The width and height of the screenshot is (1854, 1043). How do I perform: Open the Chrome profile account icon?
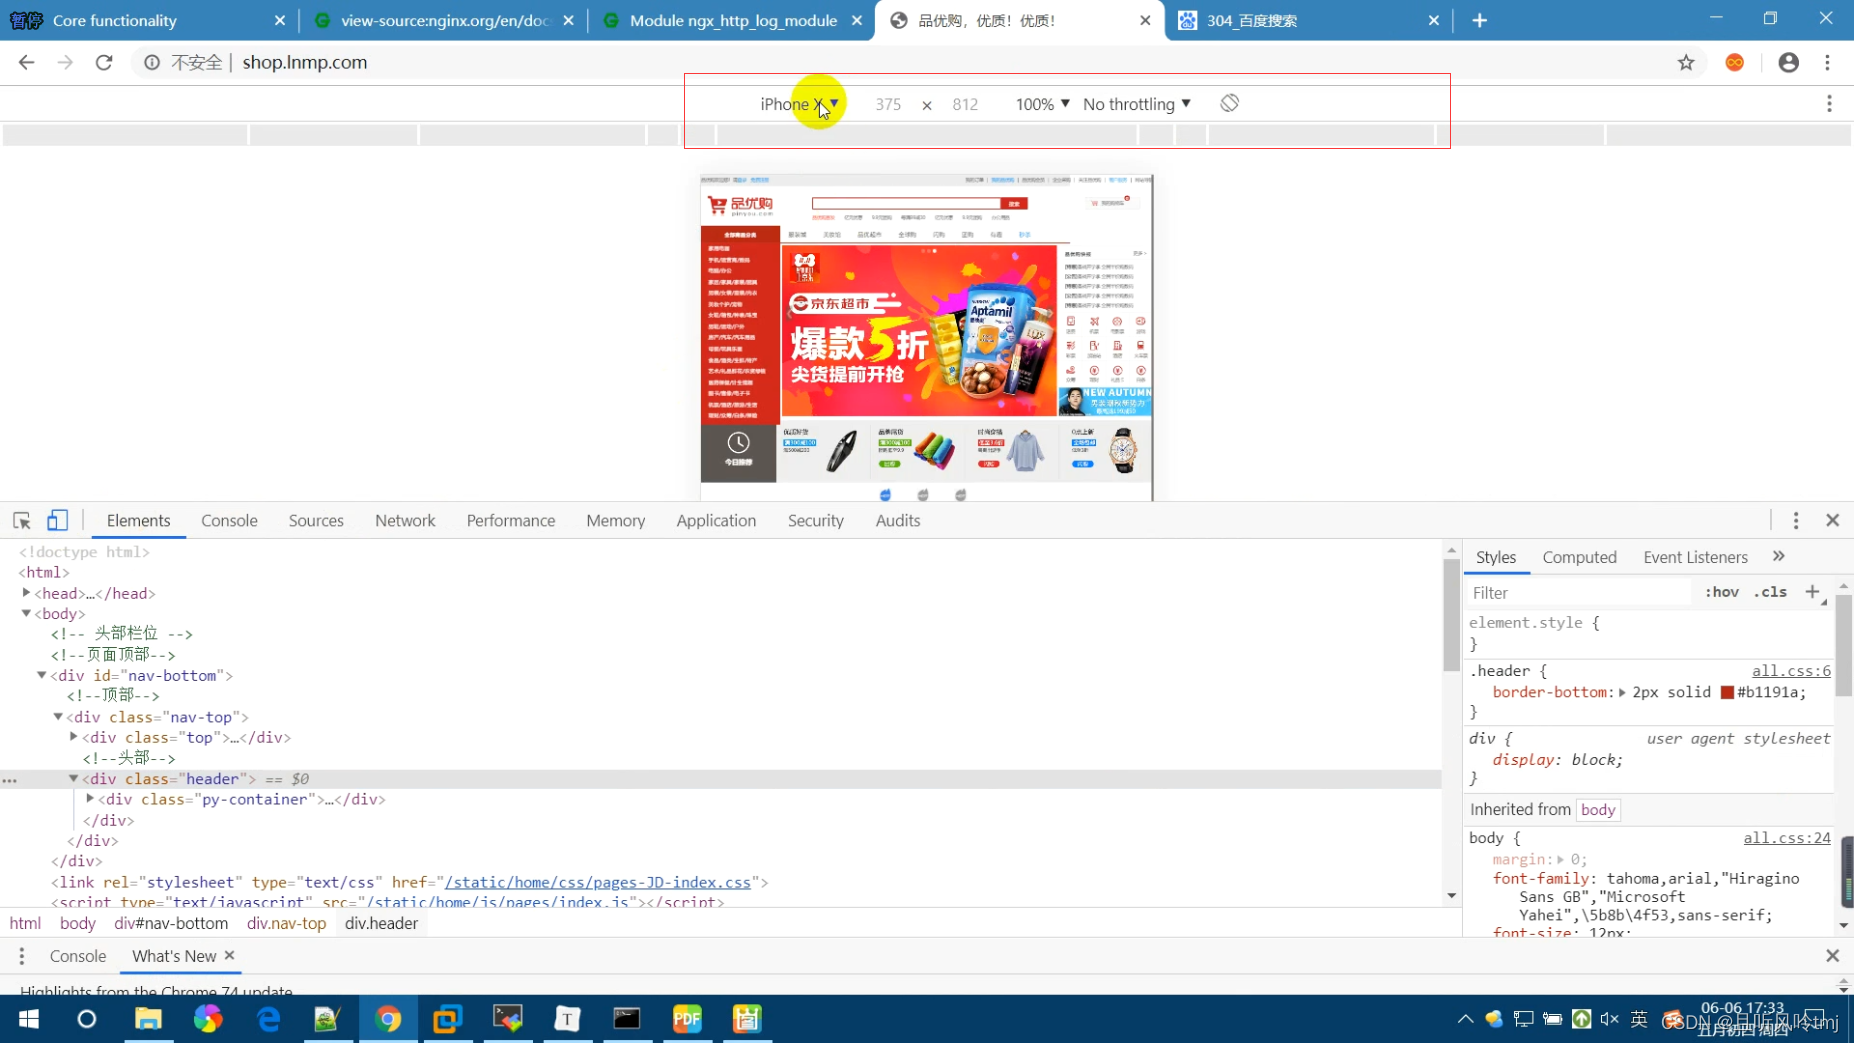[1788, 62]
